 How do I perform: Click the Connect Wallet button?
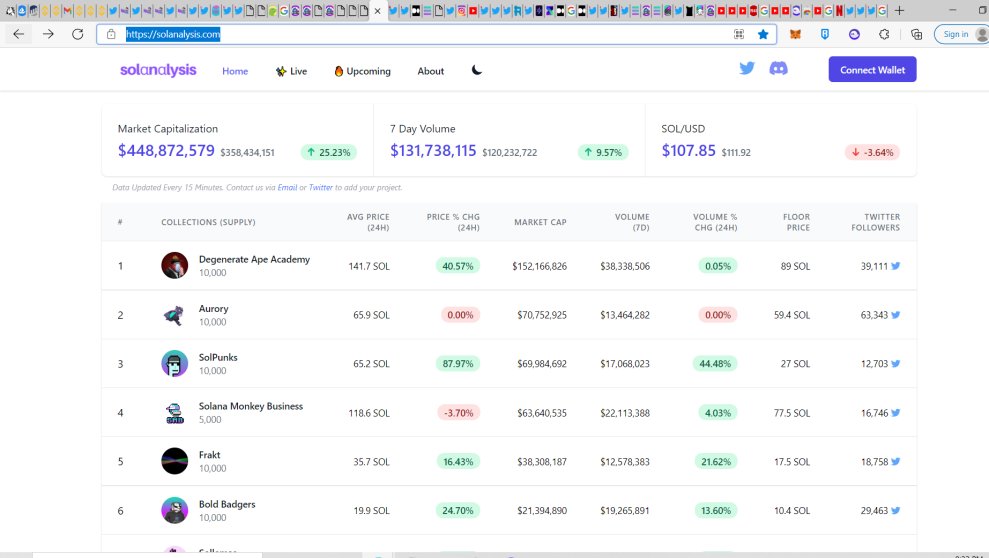872,69
